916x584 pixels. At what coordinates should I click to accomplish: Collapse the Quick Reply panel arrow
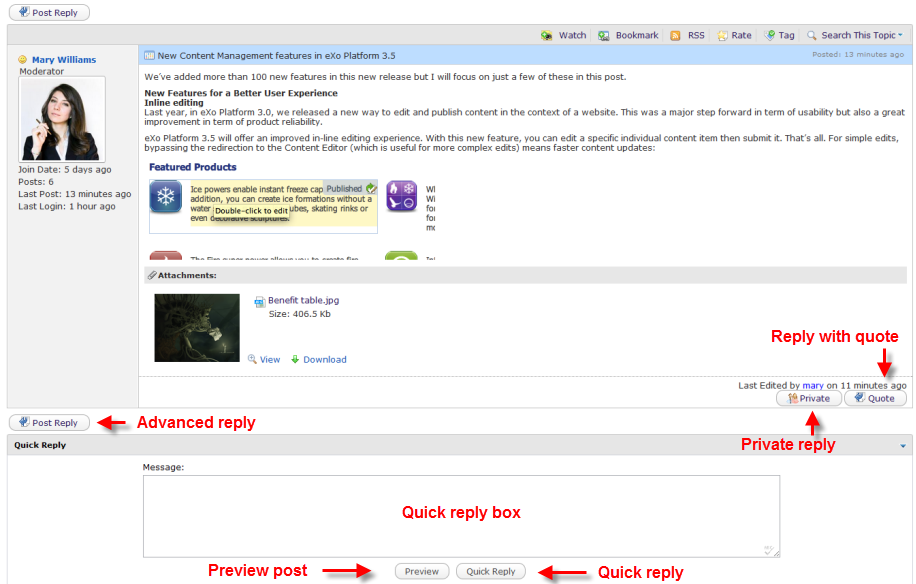coord(903,446)
